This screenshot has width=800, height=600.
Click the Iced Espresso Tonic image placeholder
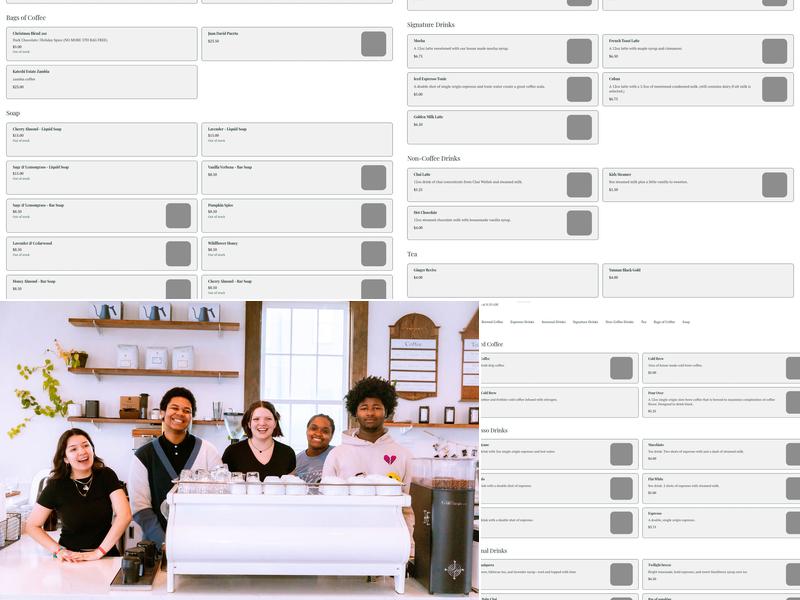click(x=578, y=89)
